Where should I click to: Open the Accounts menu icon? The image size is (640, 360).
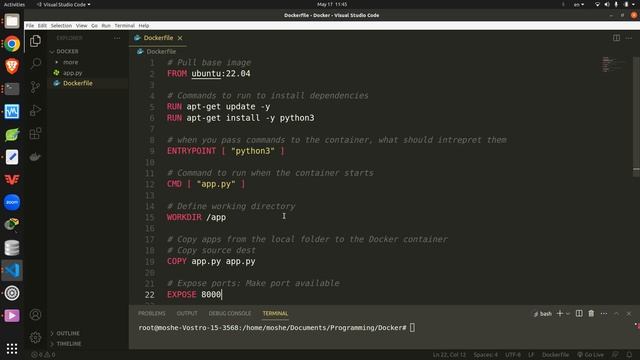point(36,315)
